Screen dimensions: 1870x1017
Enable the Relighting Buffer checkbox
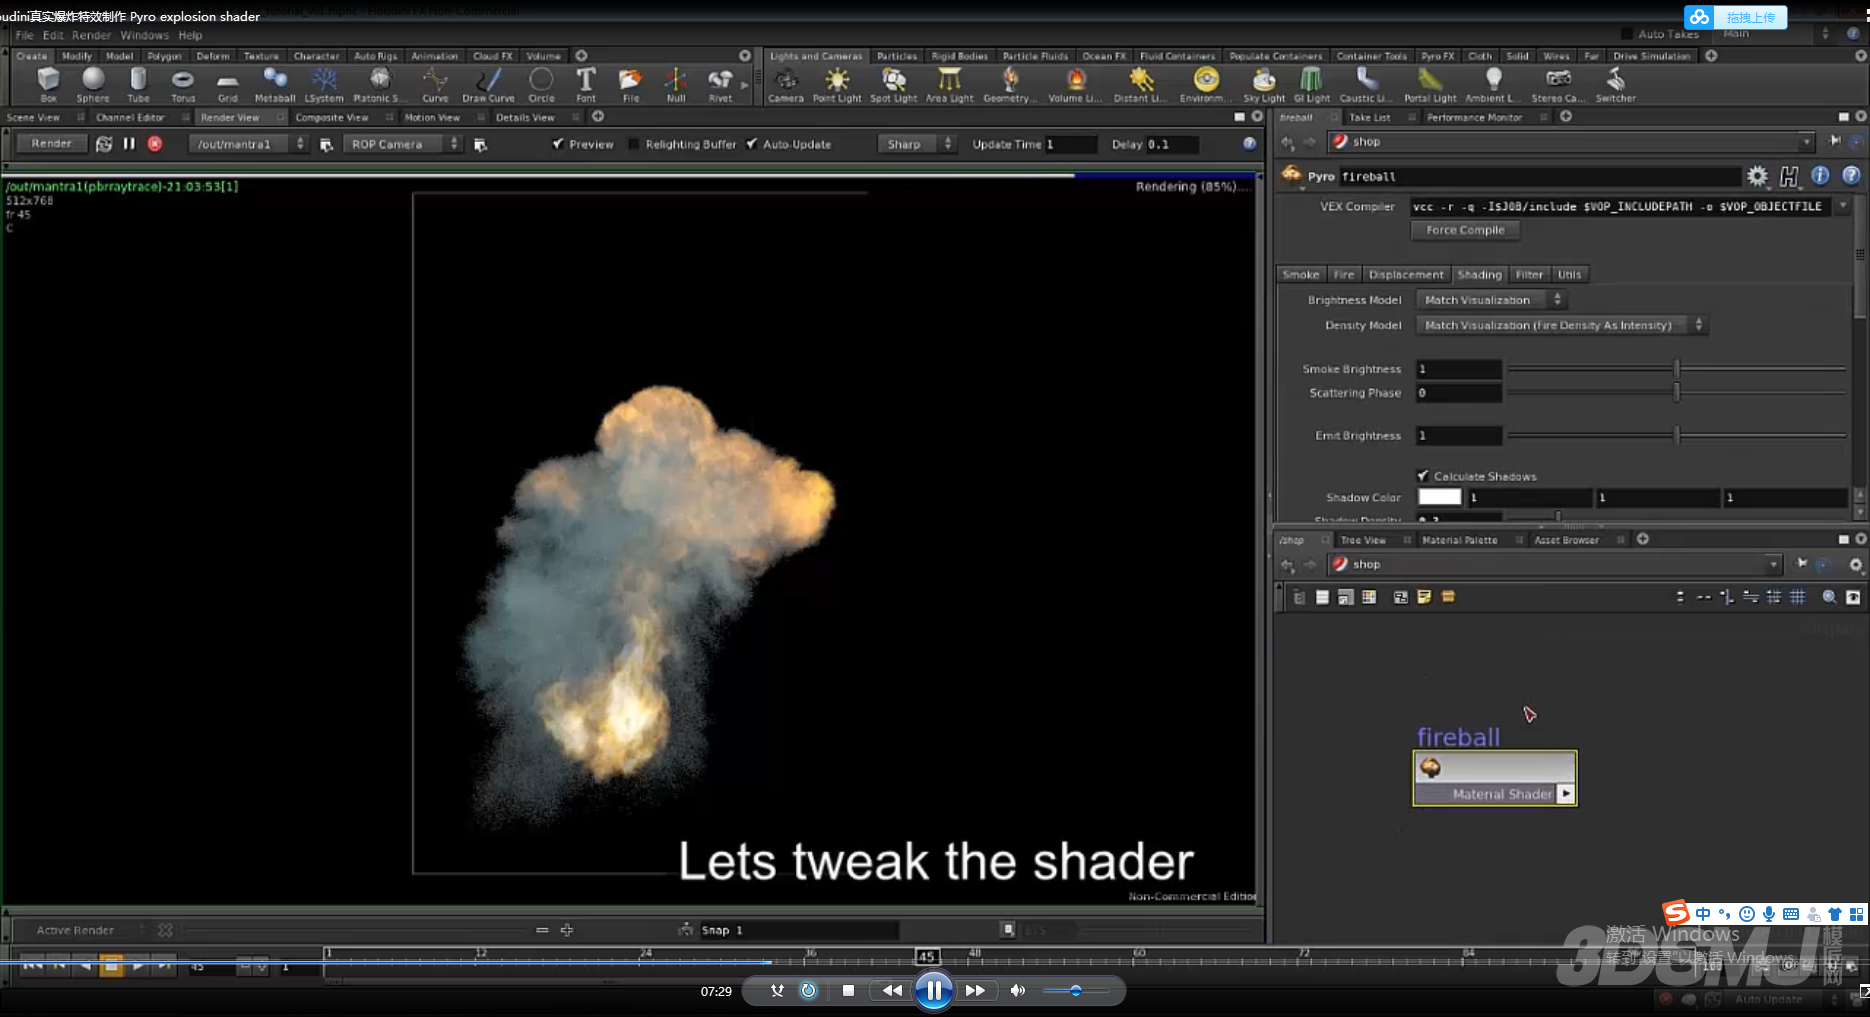coord(633,144)
